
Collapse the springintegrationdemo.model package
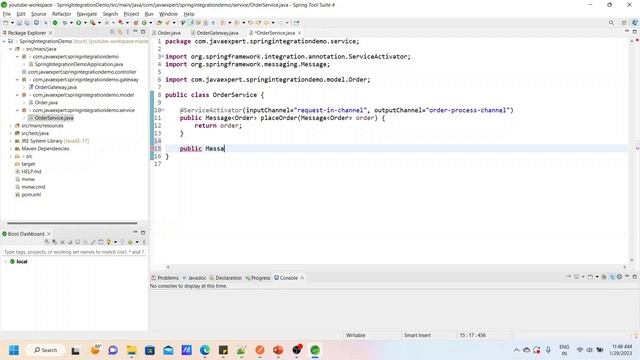(17, 95)
